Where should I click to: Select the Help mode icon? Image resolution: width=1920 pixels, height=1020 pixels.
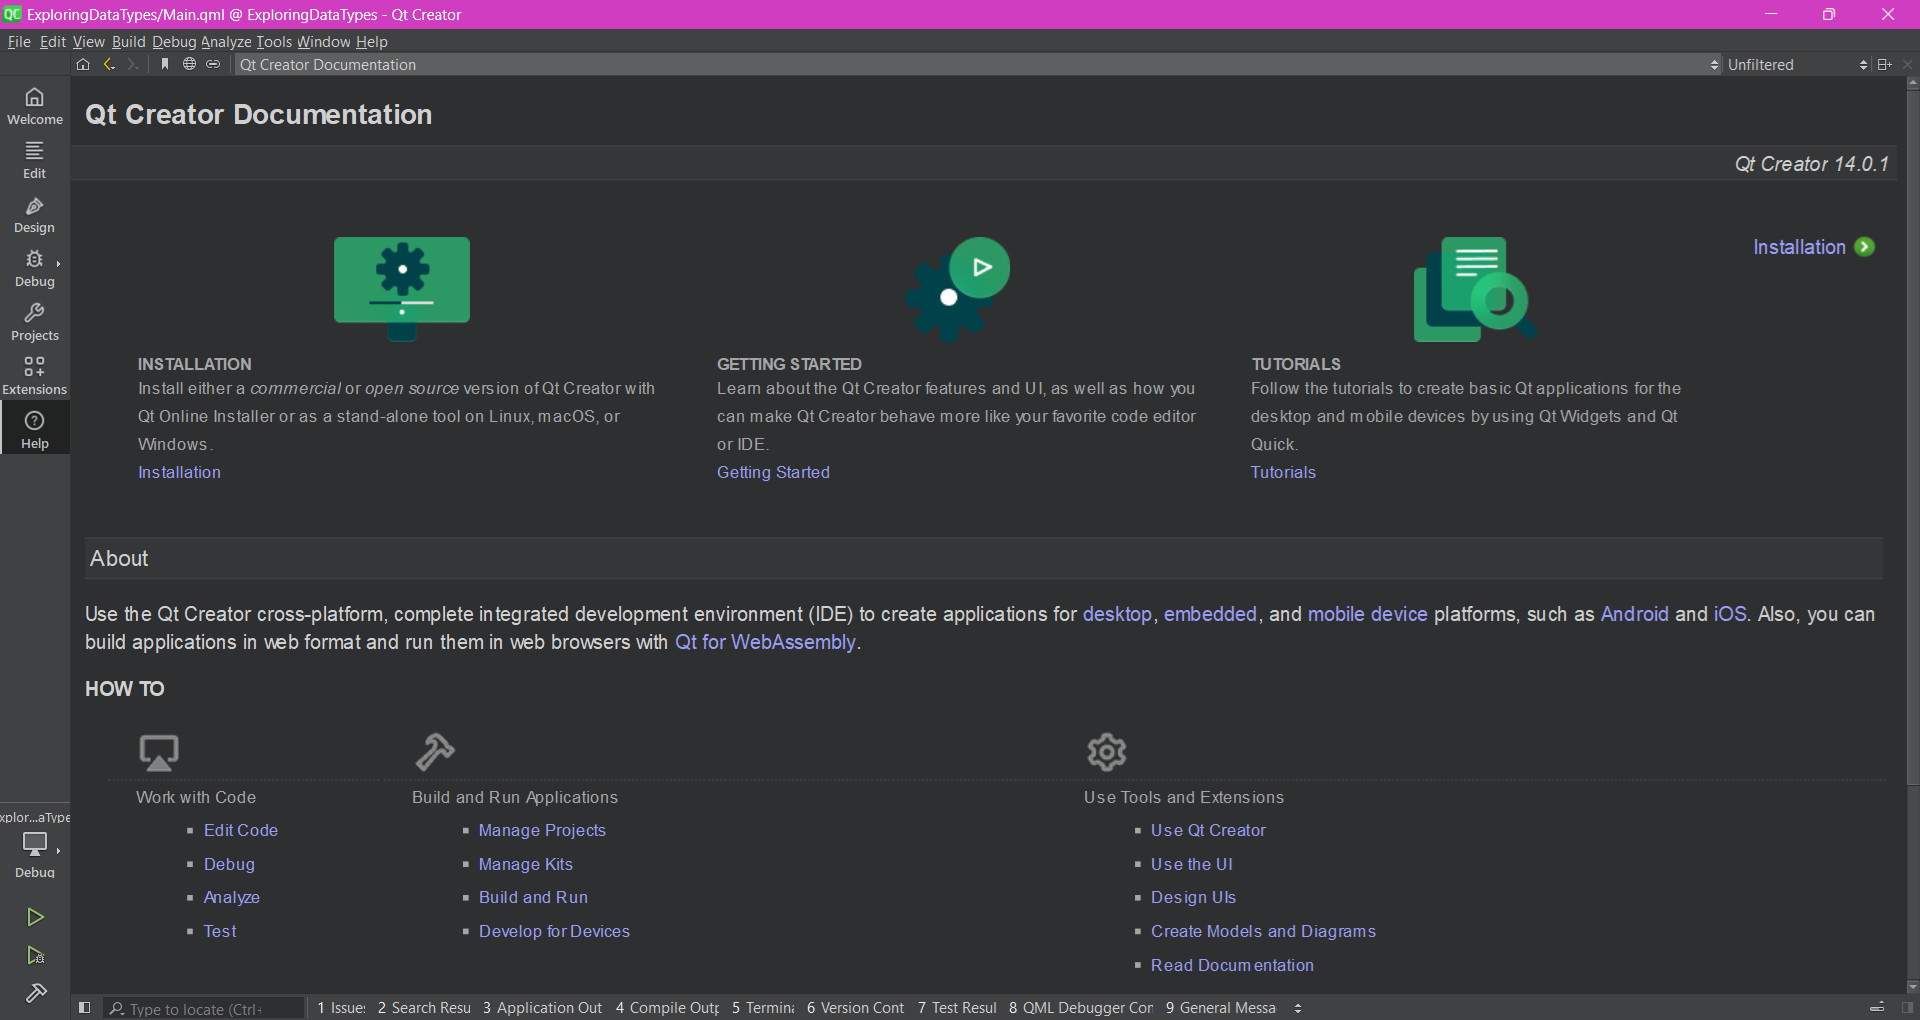(x=35, y=429)
